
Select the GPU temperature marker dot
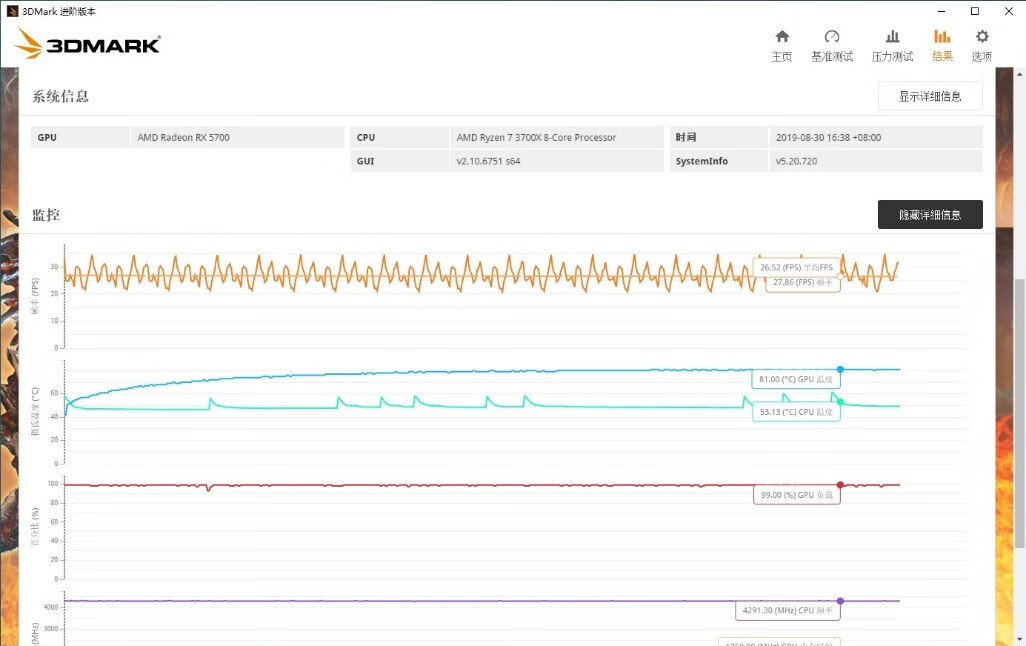point(840,370)
